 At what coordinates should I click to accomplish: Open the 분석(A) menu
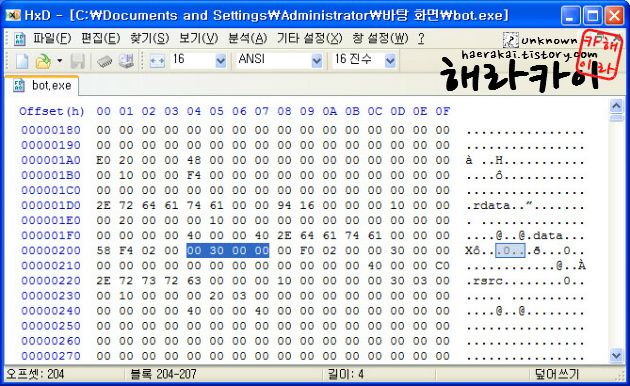point(248,39)
